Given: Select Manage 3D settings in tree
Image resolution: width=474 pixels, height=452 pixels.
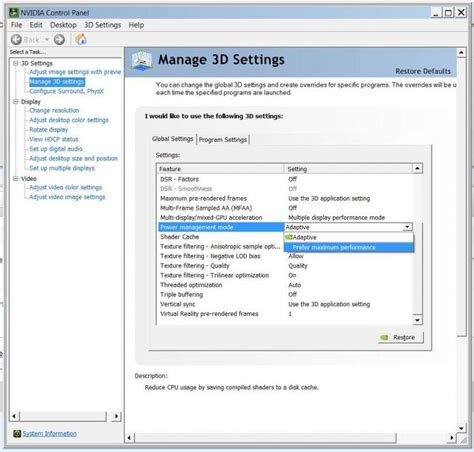Looking at the screenshot, I should (57, 82).
